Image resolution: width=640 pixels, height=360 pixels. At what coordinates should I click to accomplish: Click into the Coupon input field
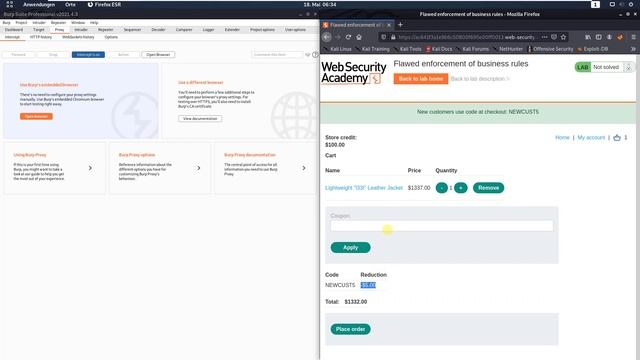tap(442, 226)
